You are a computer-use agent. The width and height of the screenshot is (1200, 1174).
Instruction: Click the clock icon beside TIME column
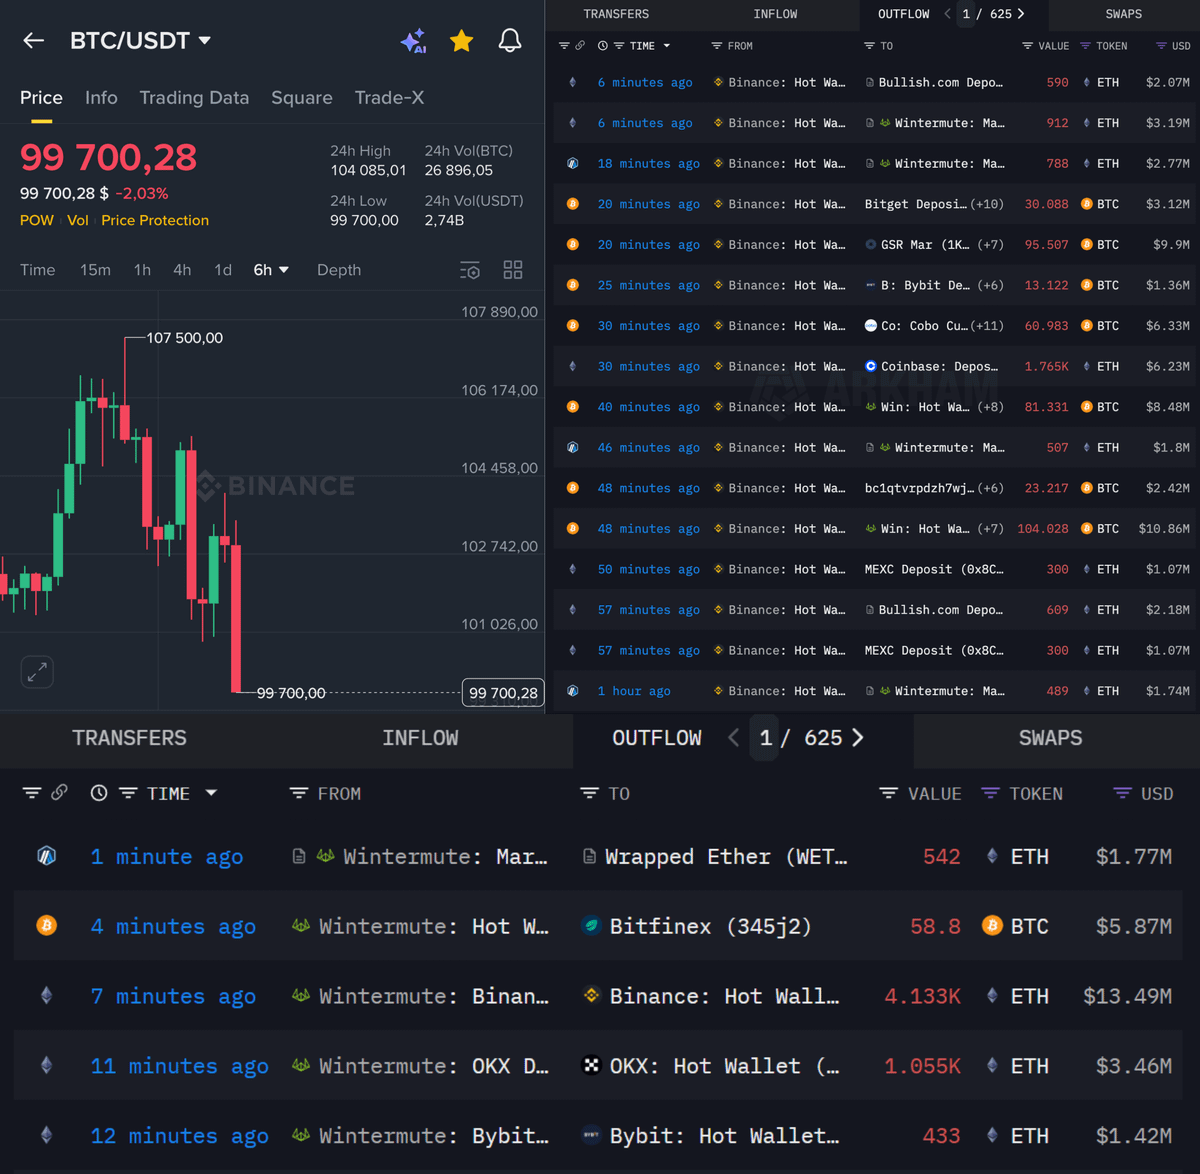98,792
